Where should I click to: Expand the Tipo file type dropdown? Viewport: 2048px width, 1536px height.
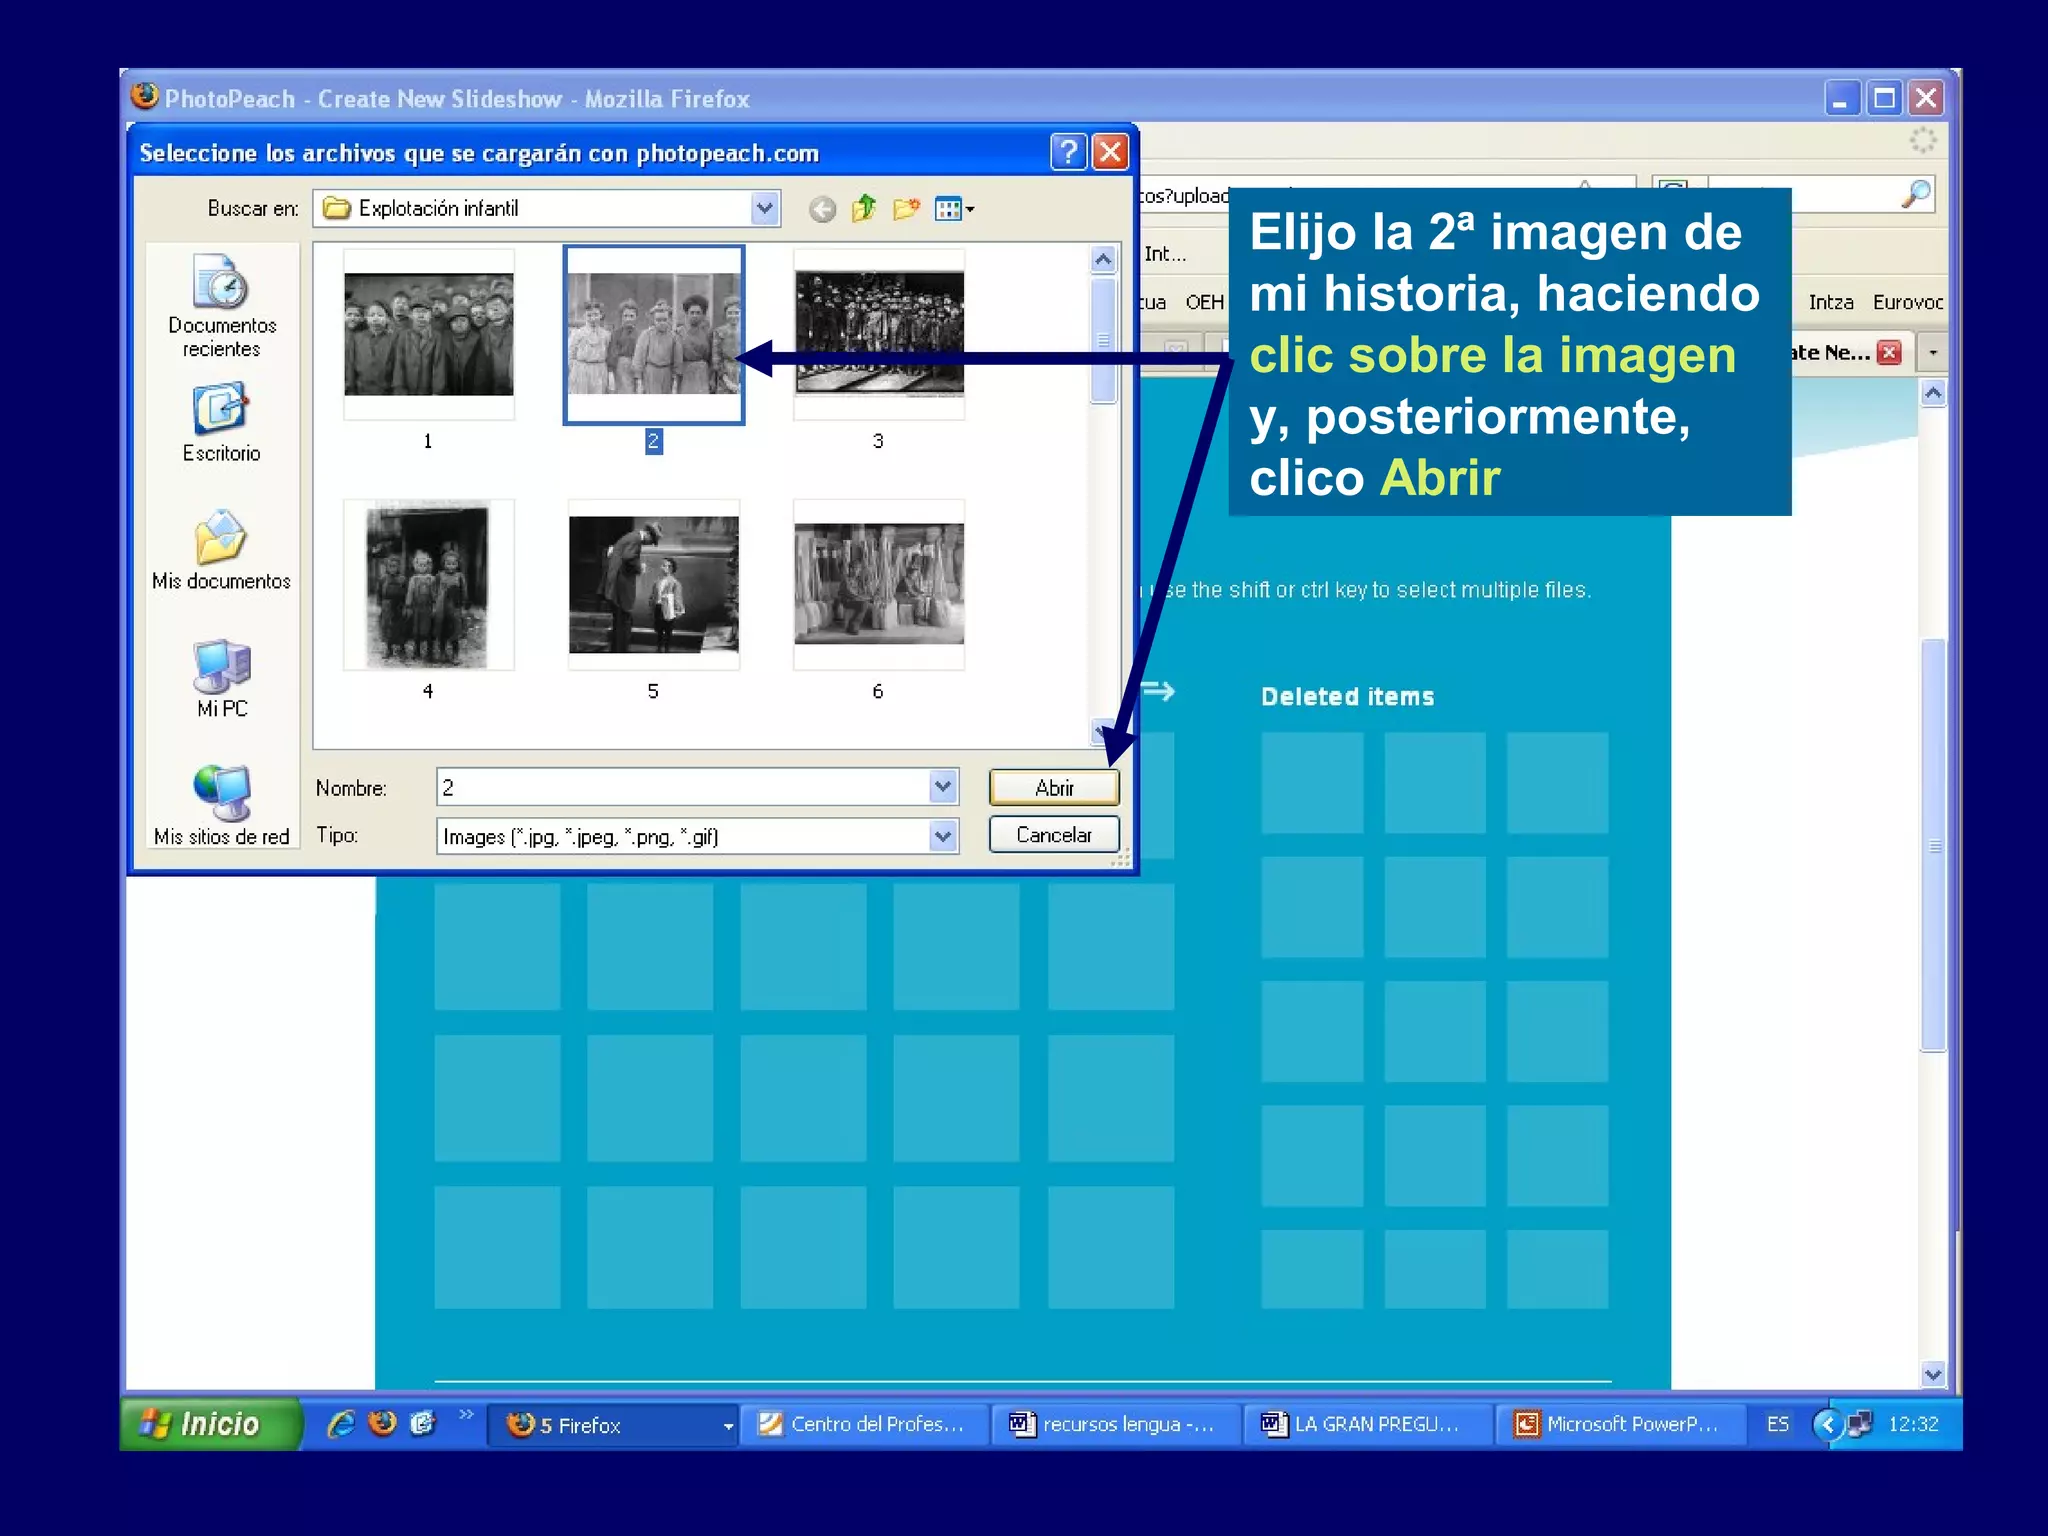pyautogui.click(x=942, y=836)
